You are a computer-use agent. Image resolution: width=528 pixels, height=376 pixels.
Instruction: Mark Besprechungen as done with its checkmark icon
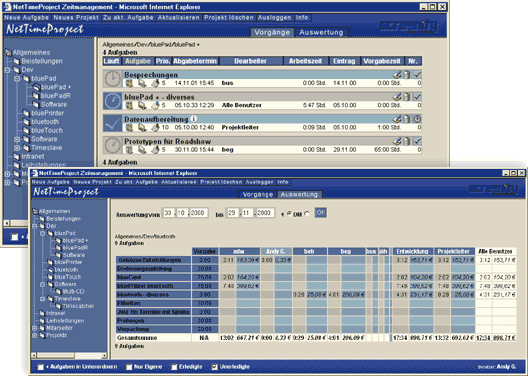417,75
